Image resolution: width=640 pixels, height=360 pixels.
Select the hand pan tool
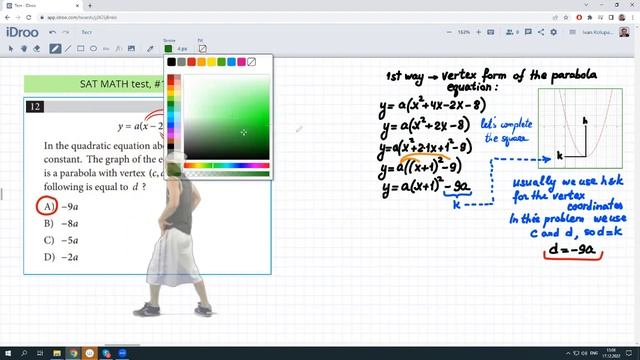coord(24,49)
